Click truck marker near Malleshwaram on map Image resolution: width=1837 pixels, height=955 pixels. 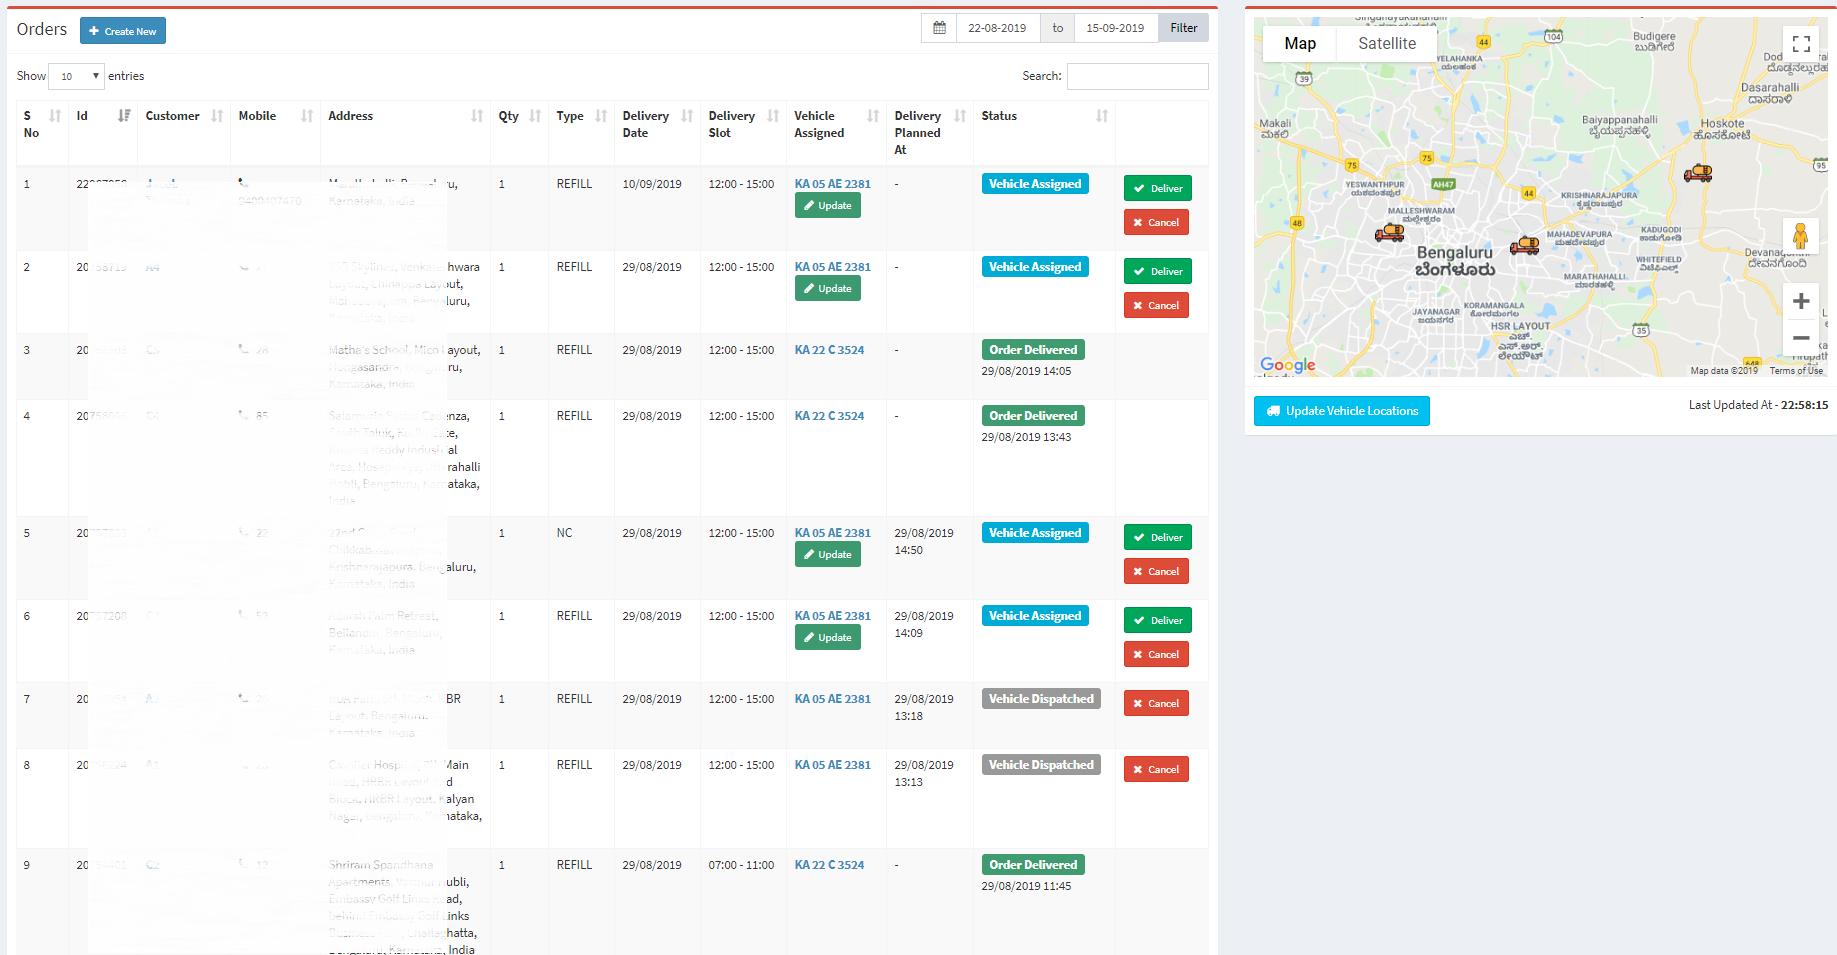coord(1389,233)
